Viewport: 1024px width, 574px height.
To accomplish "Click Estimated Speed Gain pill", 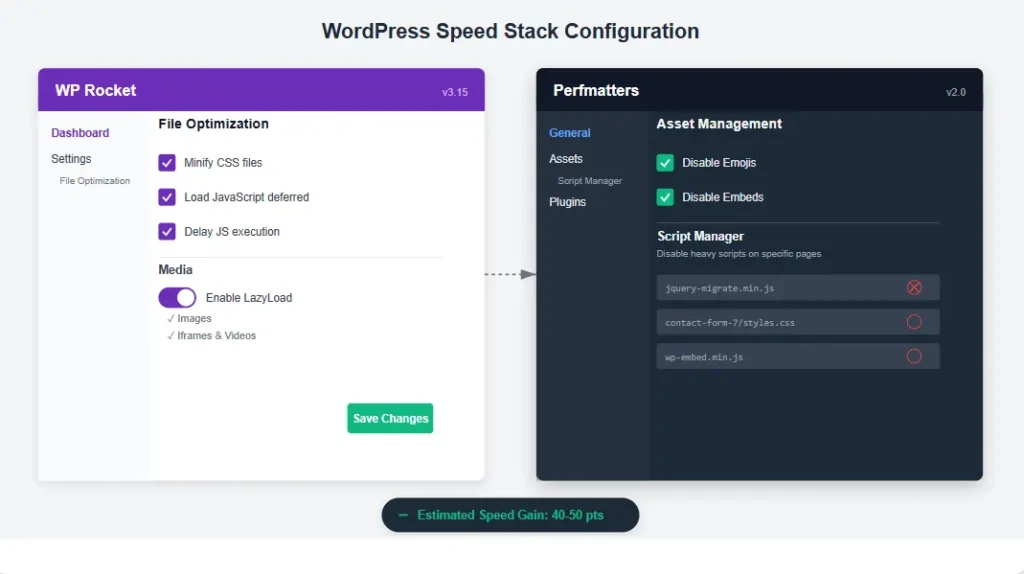I will (510, 515).
